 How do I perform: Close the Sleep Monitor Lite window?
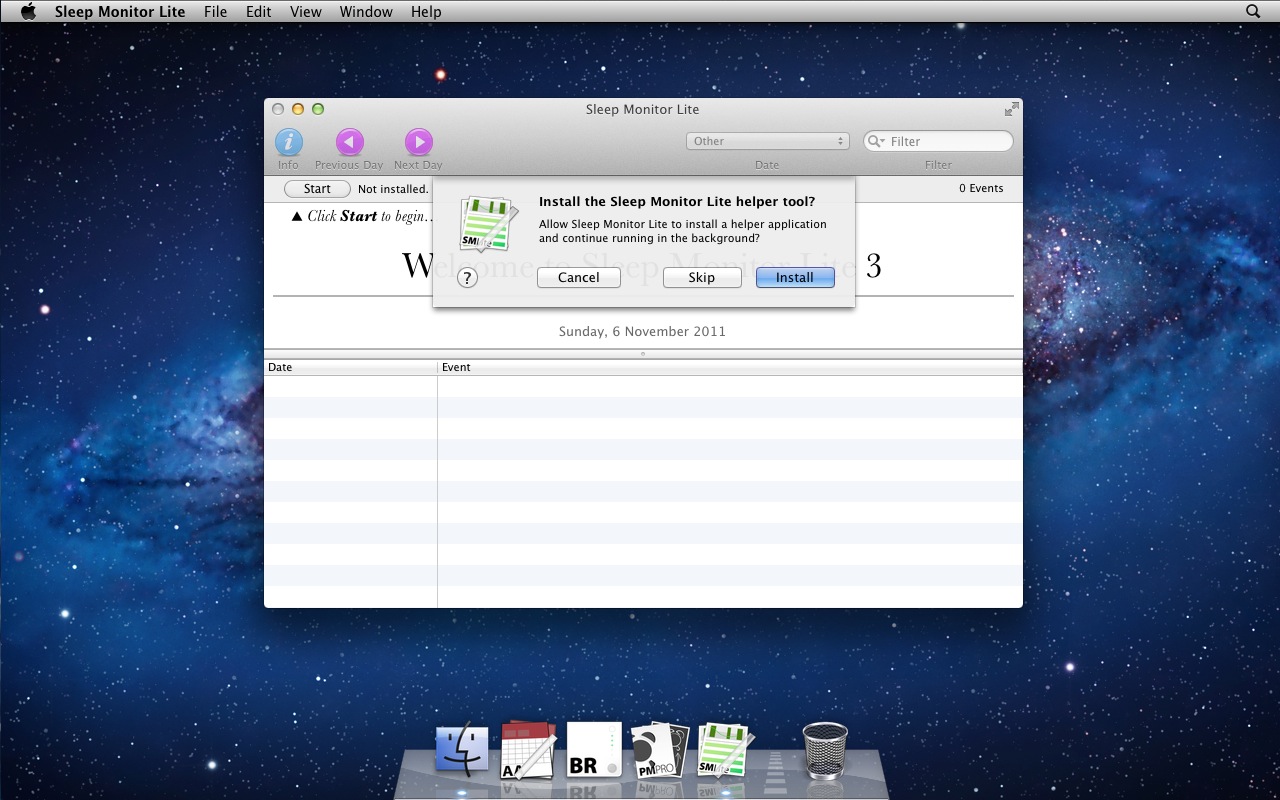coord(278,109)
